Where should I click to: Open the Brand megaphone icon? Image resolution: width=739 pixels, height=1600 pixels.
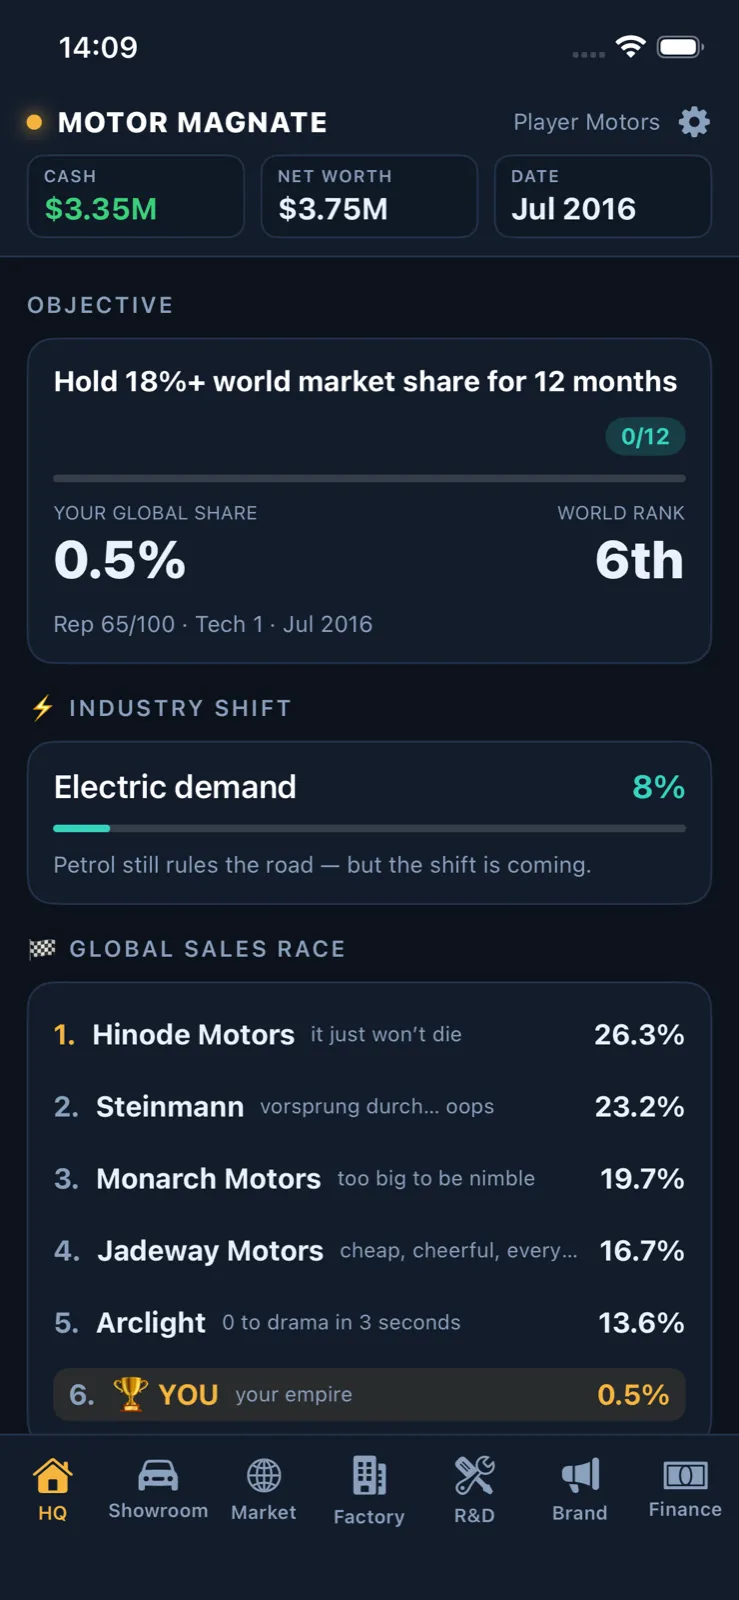[x=580, y=1475]
